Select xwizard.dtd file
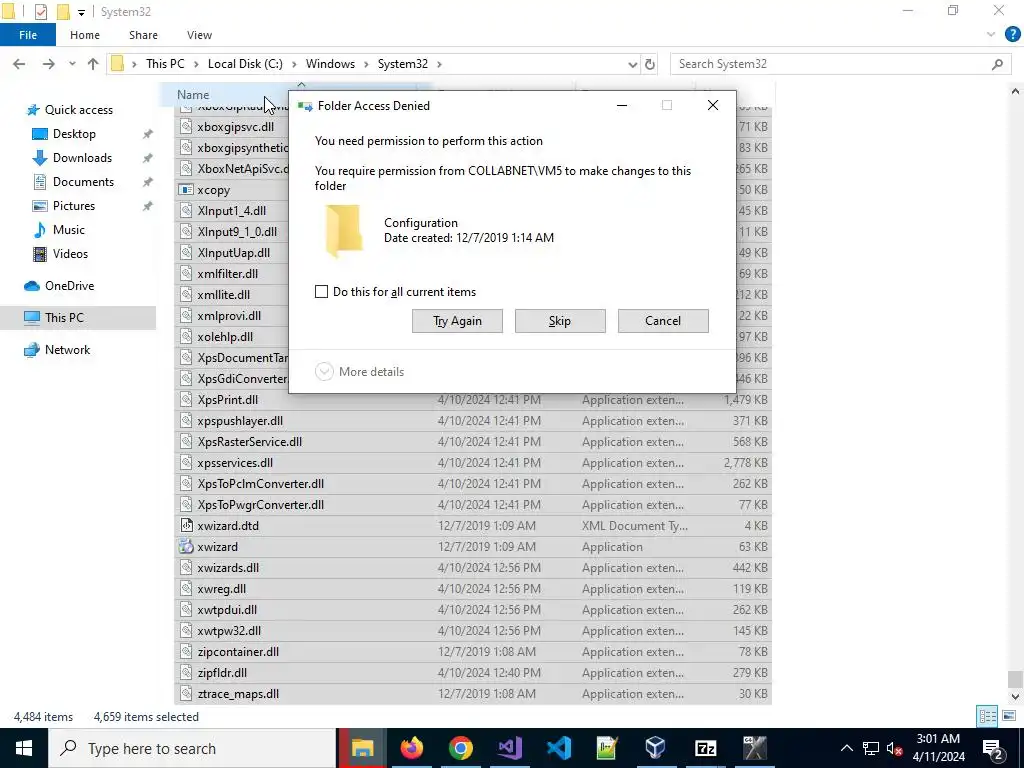Viewport: 1024px width, 768px height. coord(228,526)
